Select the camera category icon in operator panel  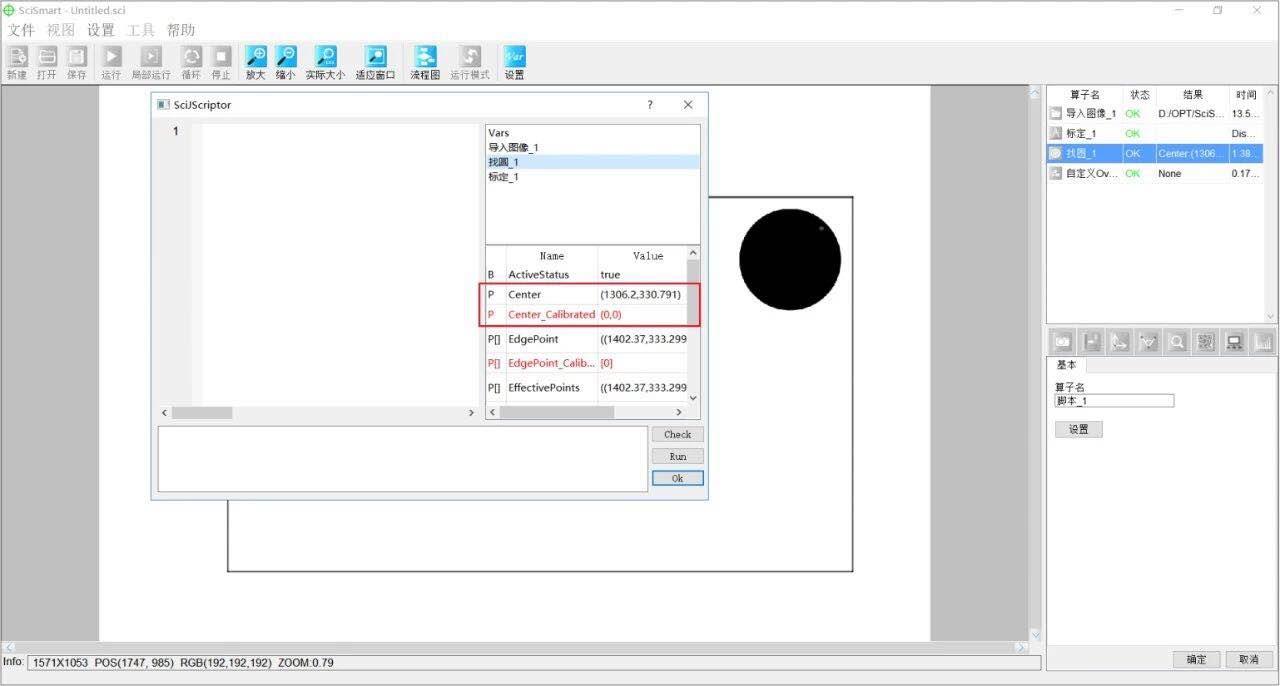(x=1063, y=342)
